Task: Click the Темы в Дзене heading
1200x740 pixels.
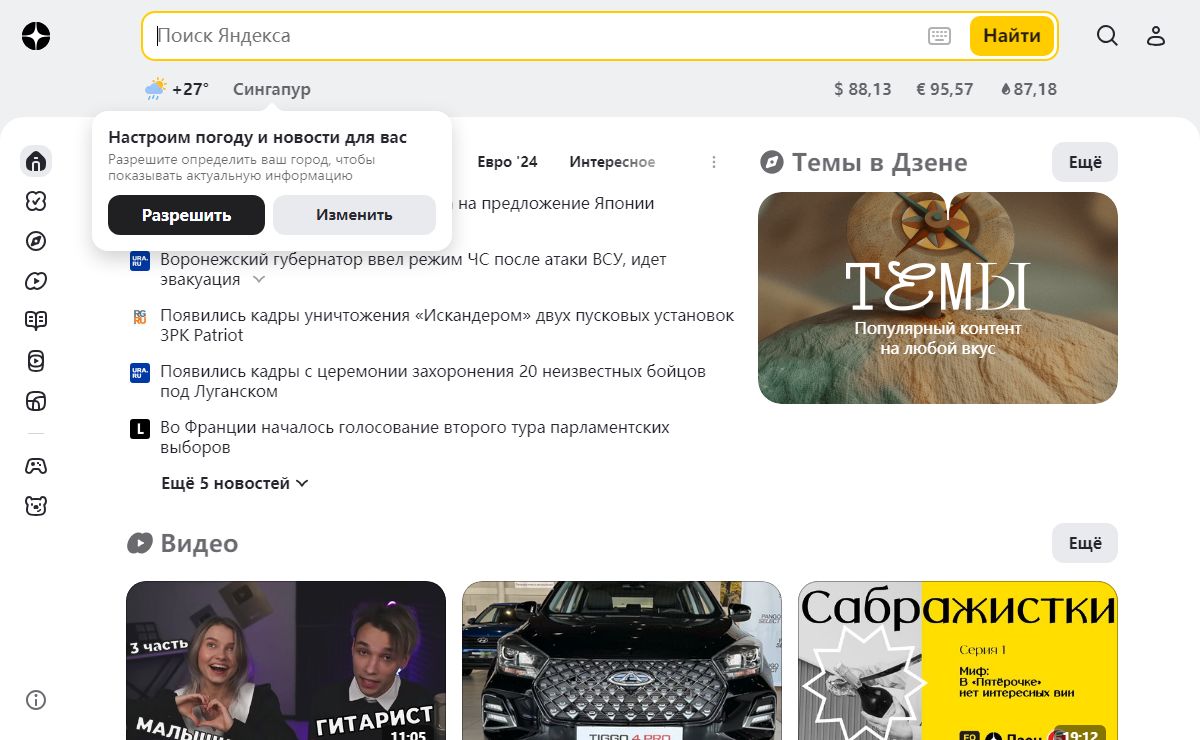Action: 880,162
